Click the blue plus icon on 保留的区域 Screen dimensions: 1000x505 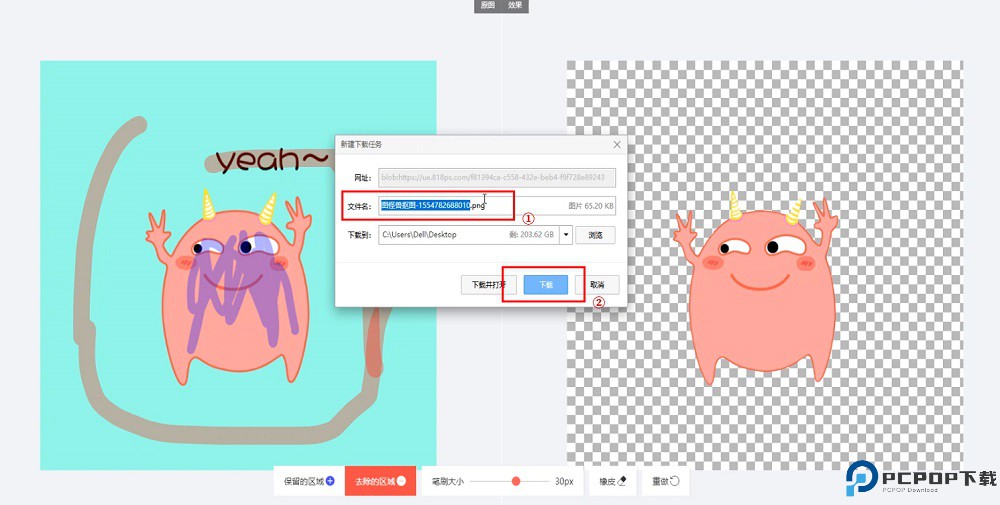tap(330, 481)
